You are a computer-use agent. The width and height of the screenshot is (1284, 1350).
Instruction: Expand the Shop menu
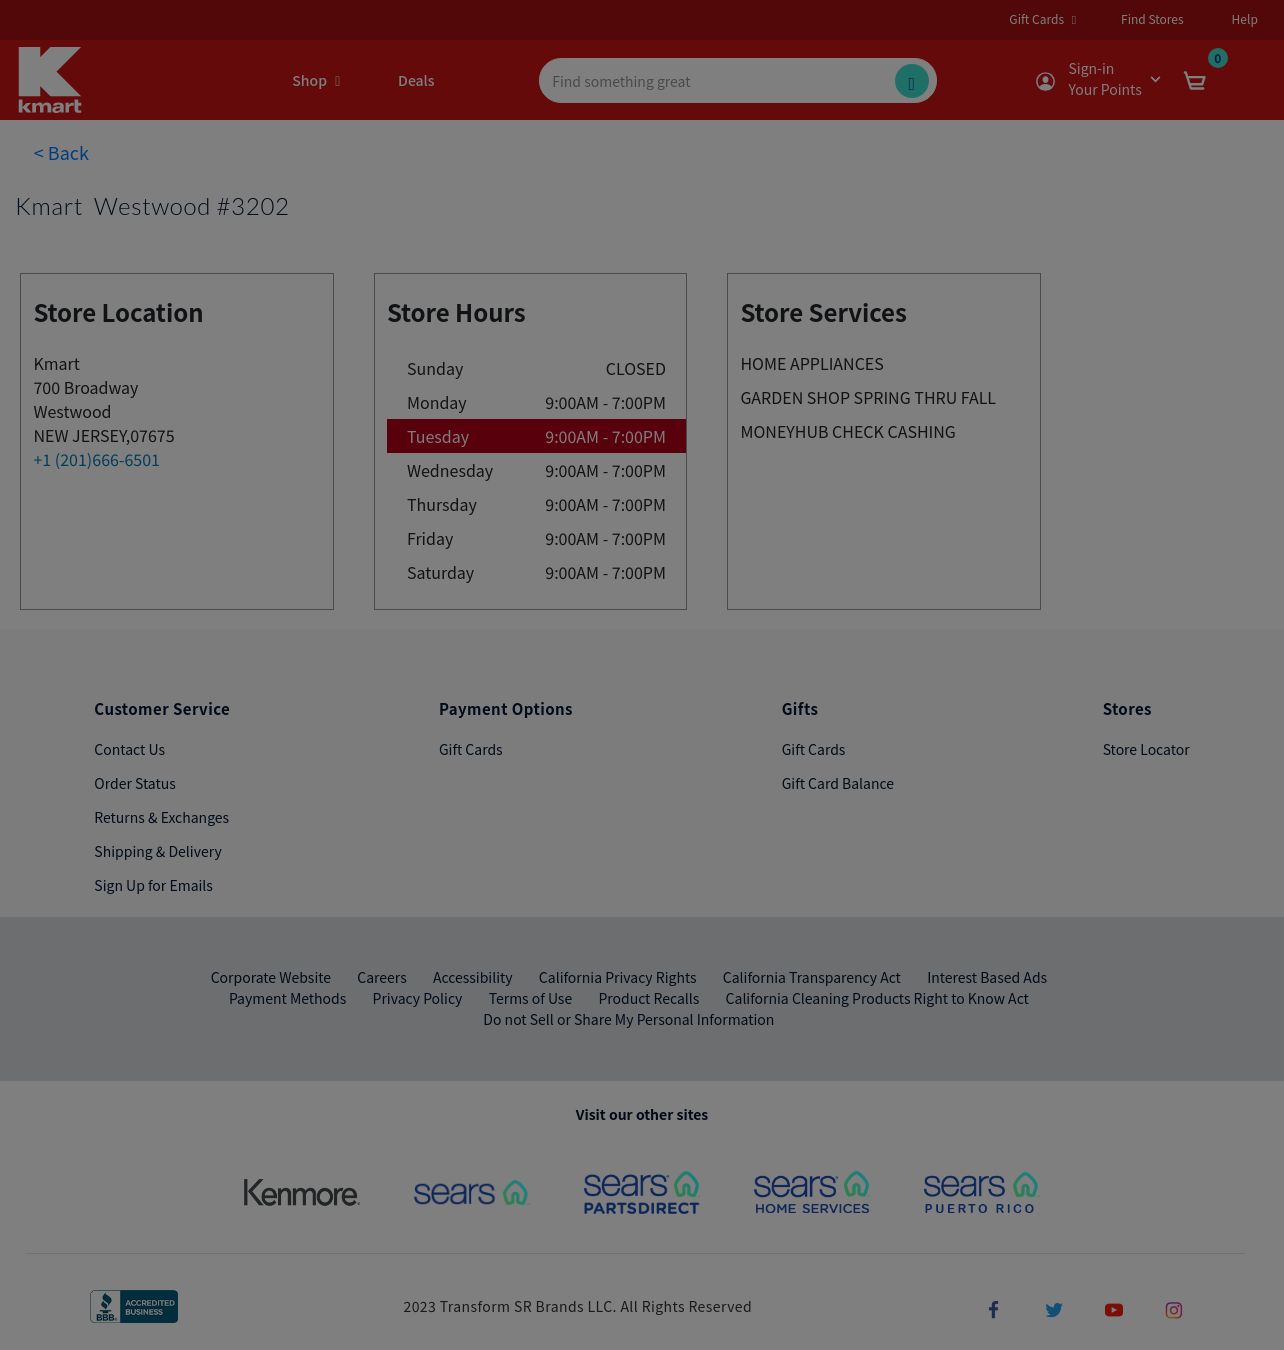[316, 81]
